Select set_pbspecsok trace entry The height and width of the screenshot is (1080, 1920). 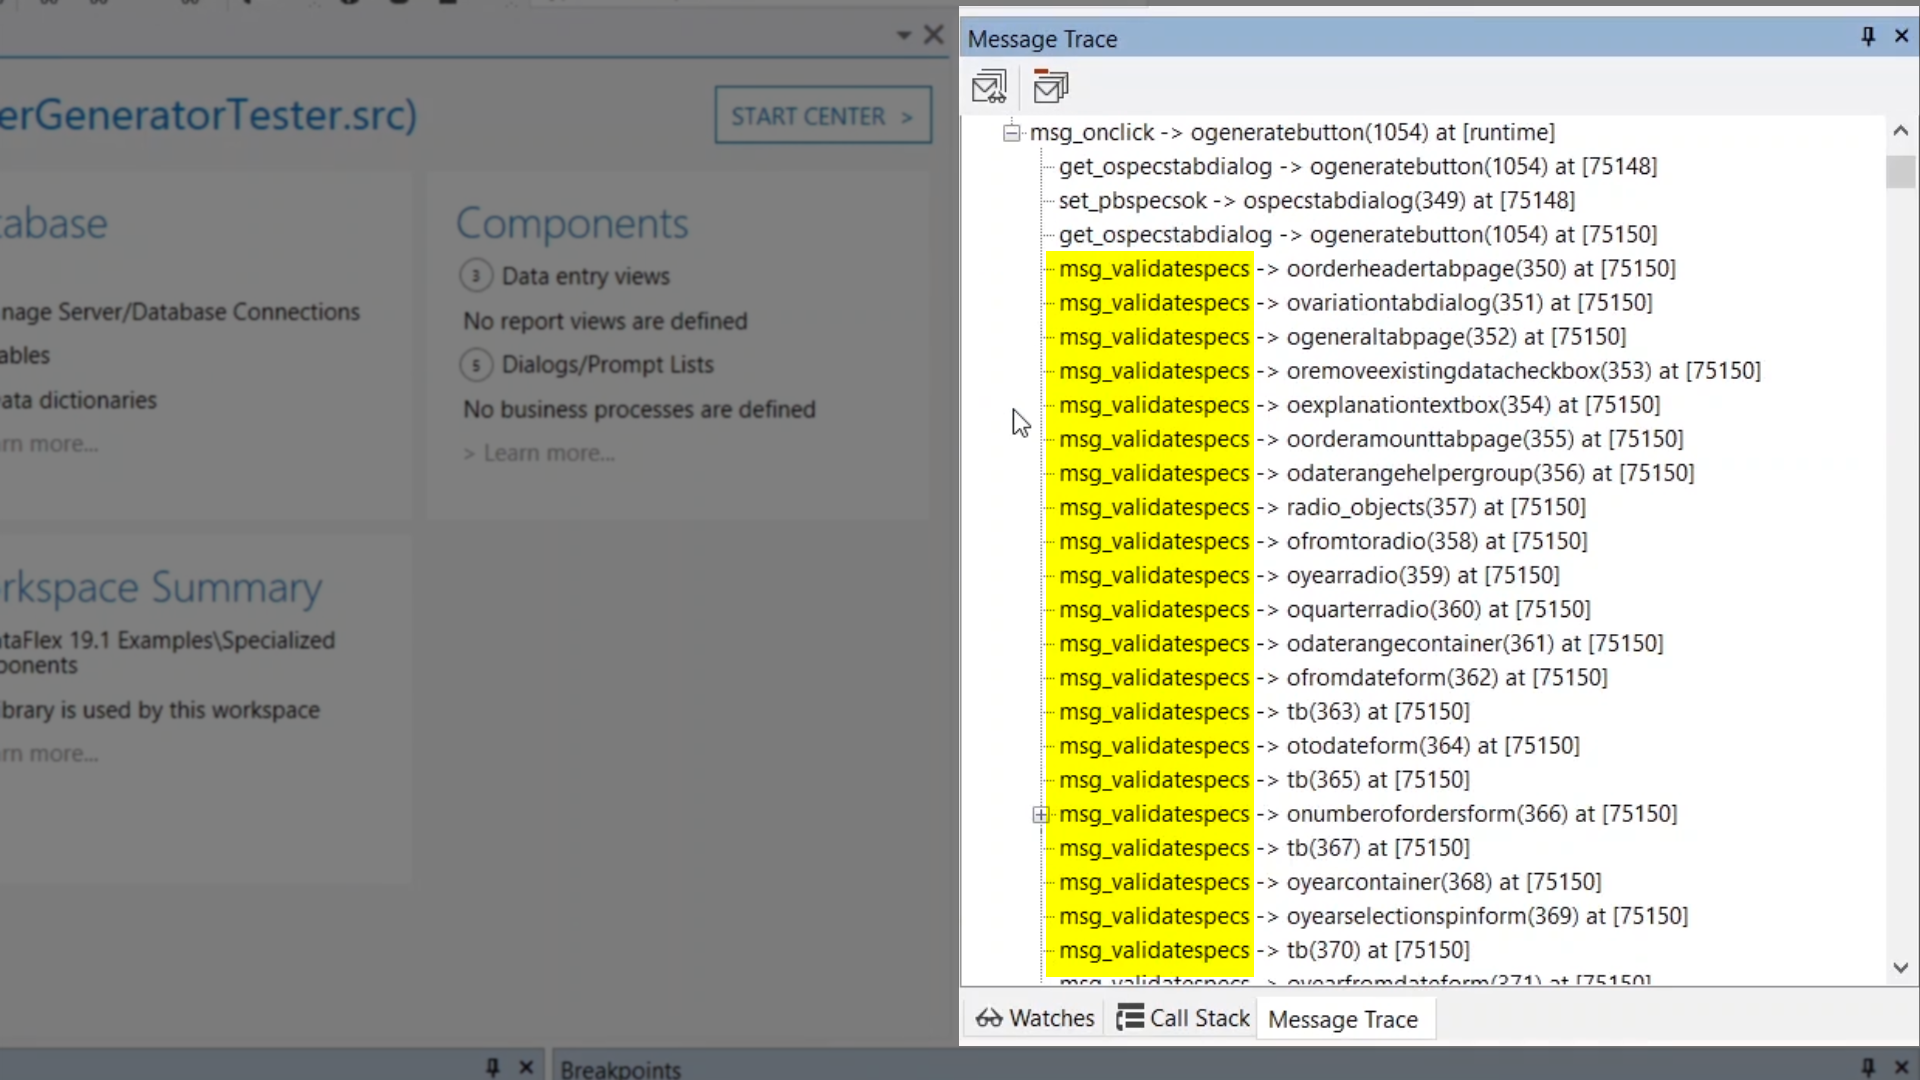pyautogui.click(x=1316, y=201)
